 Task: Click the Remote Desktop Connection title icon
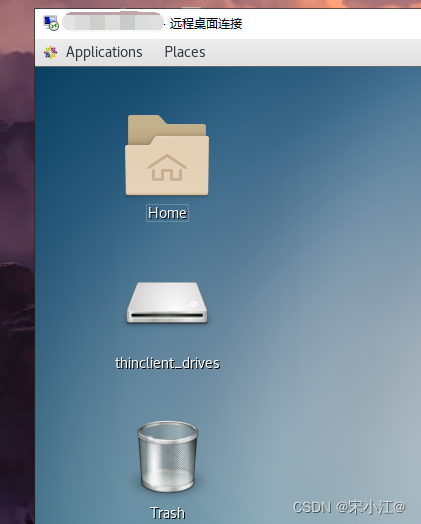(x=51, y=23)
